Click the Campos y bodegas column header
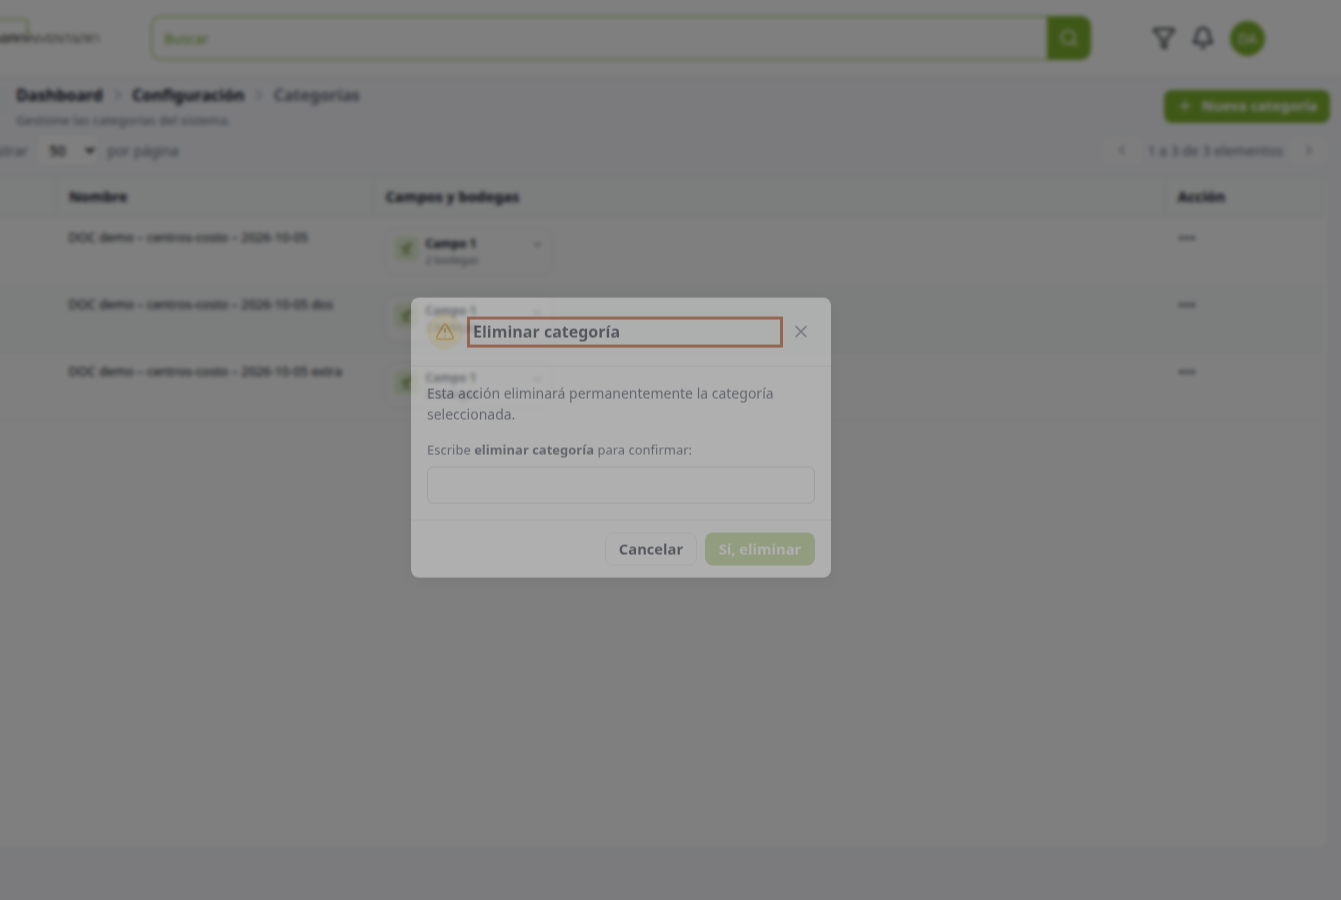Viewport: 1341px width, 900px height. (452, 197)
